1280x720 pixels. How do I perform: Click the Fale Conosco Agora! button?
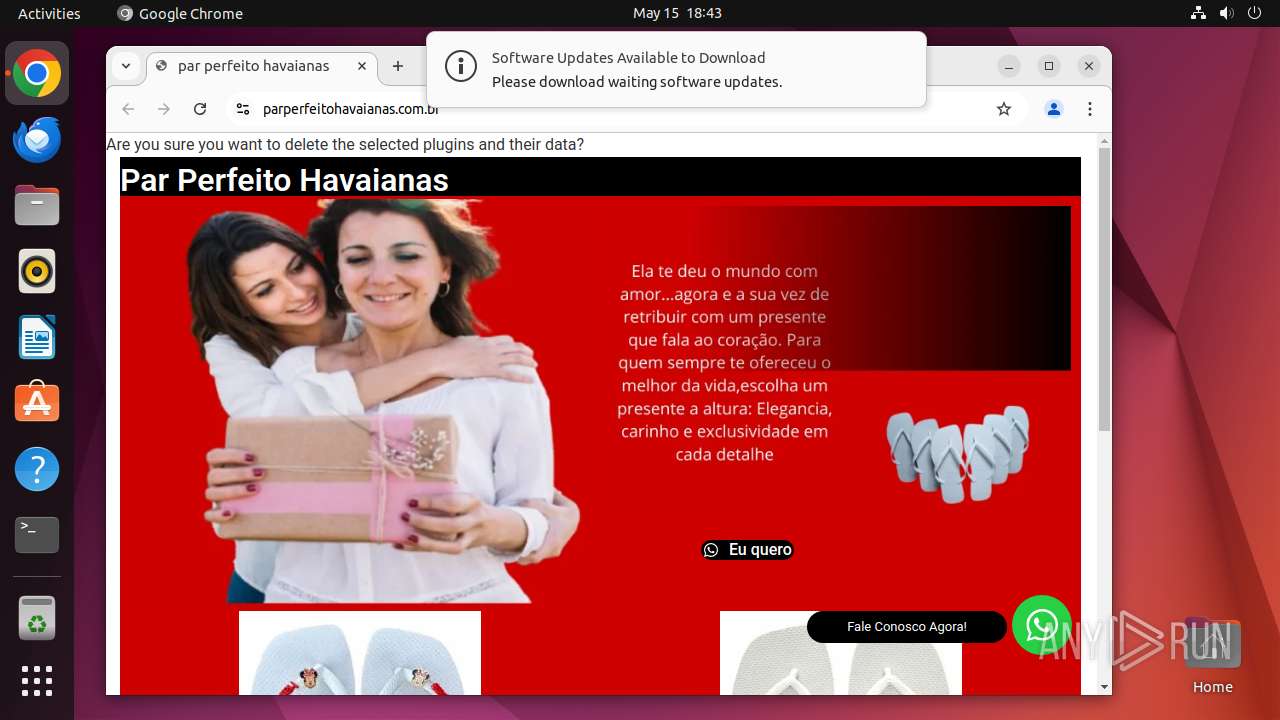pyautogui.click(x=907, y=627)
